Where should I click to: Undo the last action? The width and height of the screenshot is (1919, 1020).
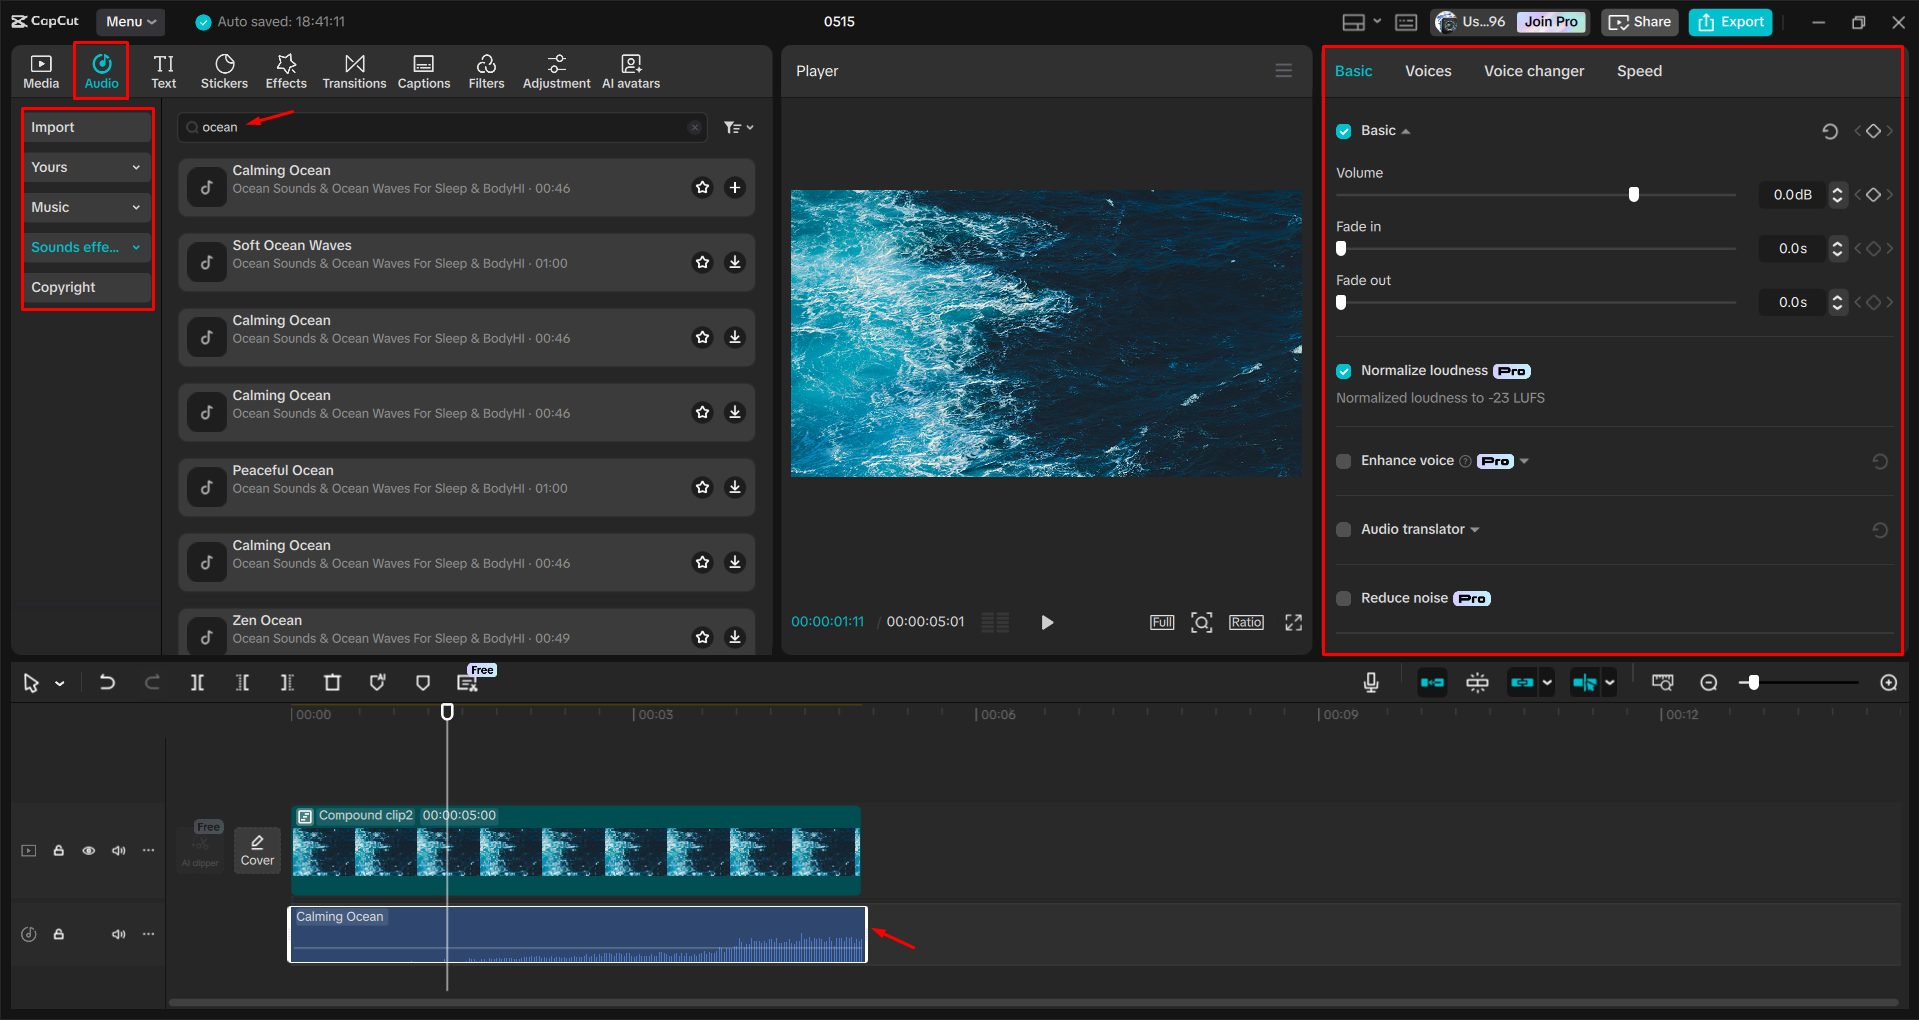[x=107, y=682]
